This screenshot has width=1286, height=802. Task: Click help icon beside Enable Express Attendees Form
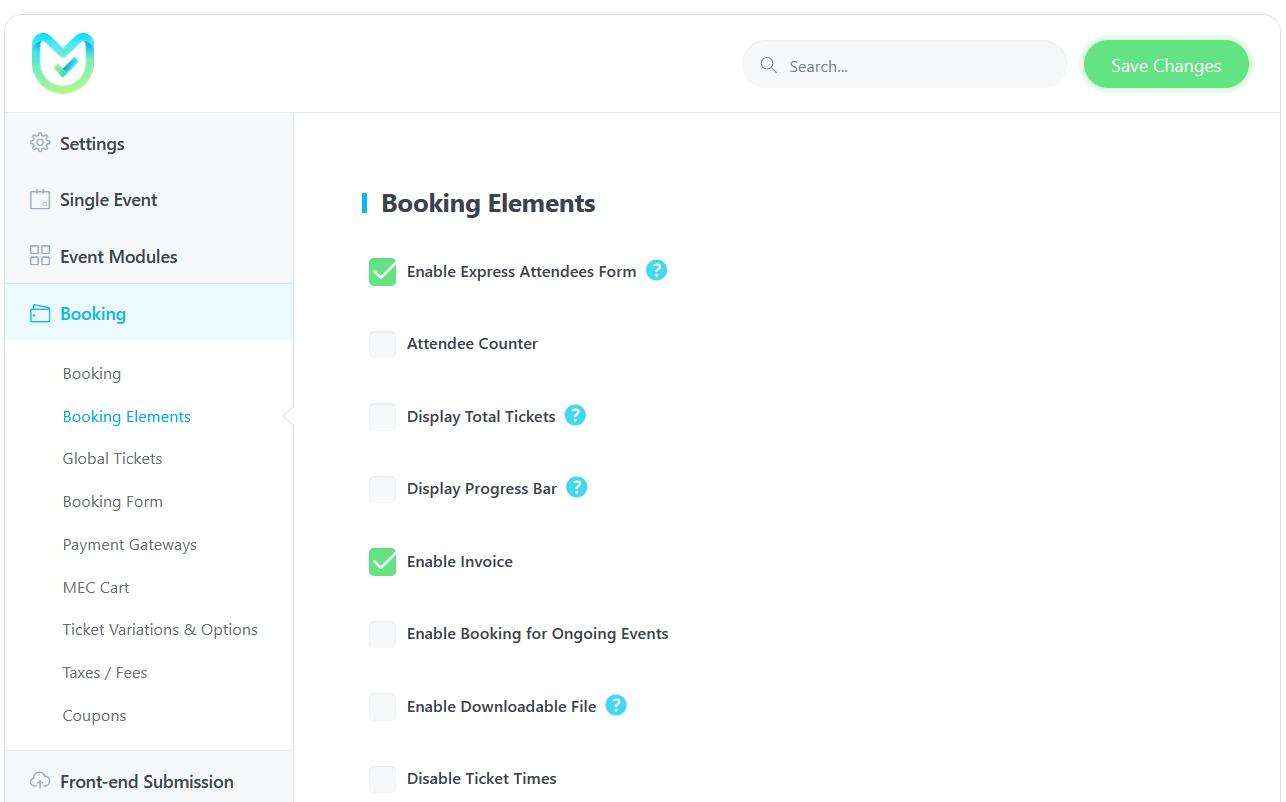coord(656,270)
